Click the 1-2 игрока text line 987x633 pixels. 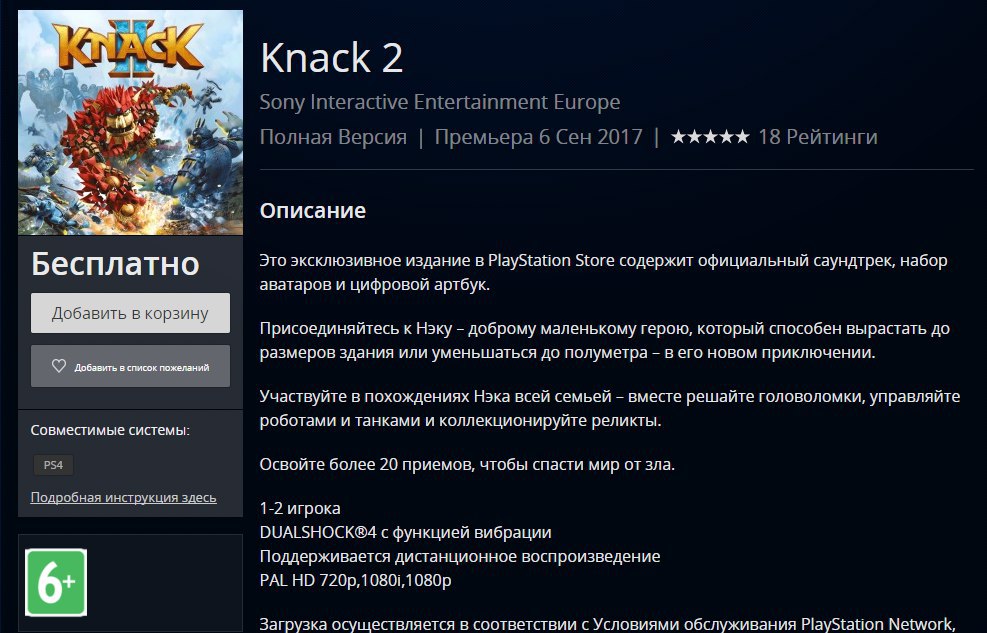pyautogui.click(x=300, y=508)
